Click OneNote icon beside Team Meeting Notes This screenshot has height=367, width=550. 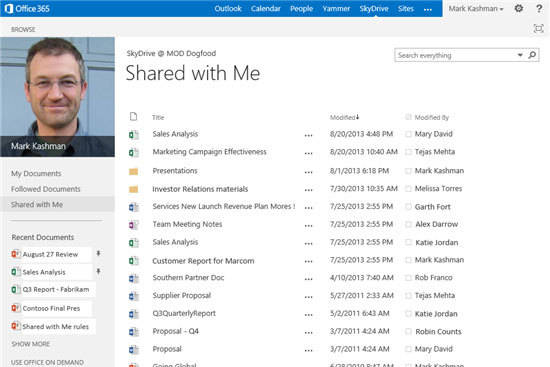pos(133,225)
